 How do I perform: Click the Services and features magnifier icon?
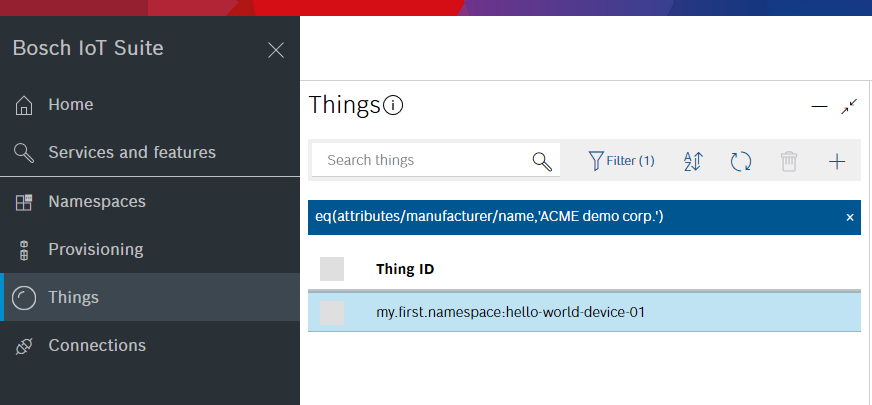pyautogui.click(x=24, y=152)
